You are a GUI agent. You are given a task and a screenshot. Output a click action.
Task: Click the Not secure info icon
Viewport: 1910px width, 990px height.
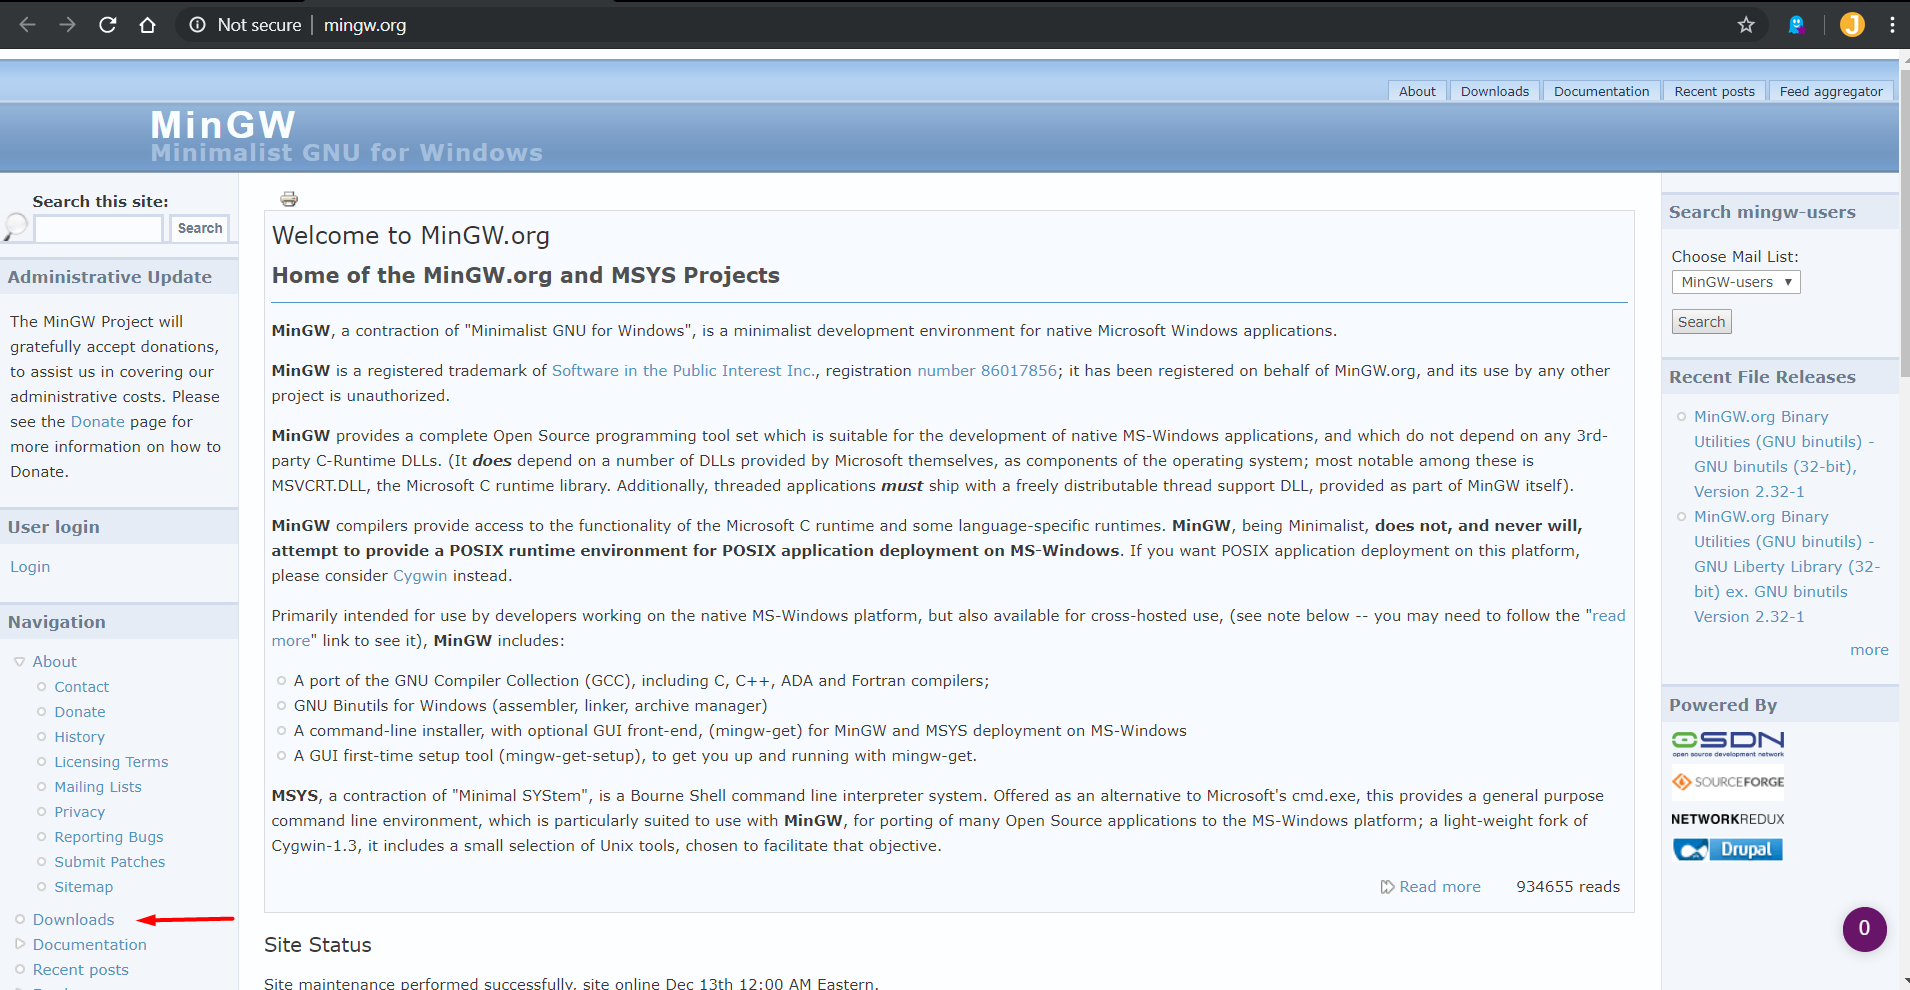point(198,25)
